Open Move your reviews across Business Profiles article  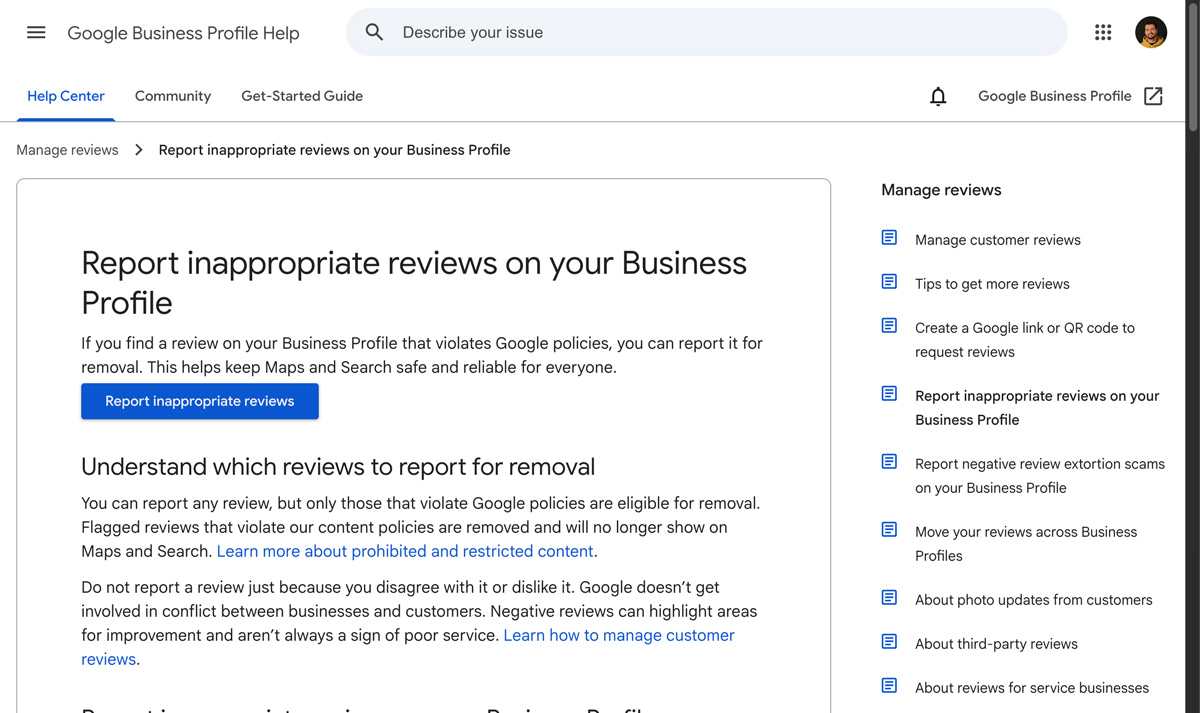[x=1026, y=544]
